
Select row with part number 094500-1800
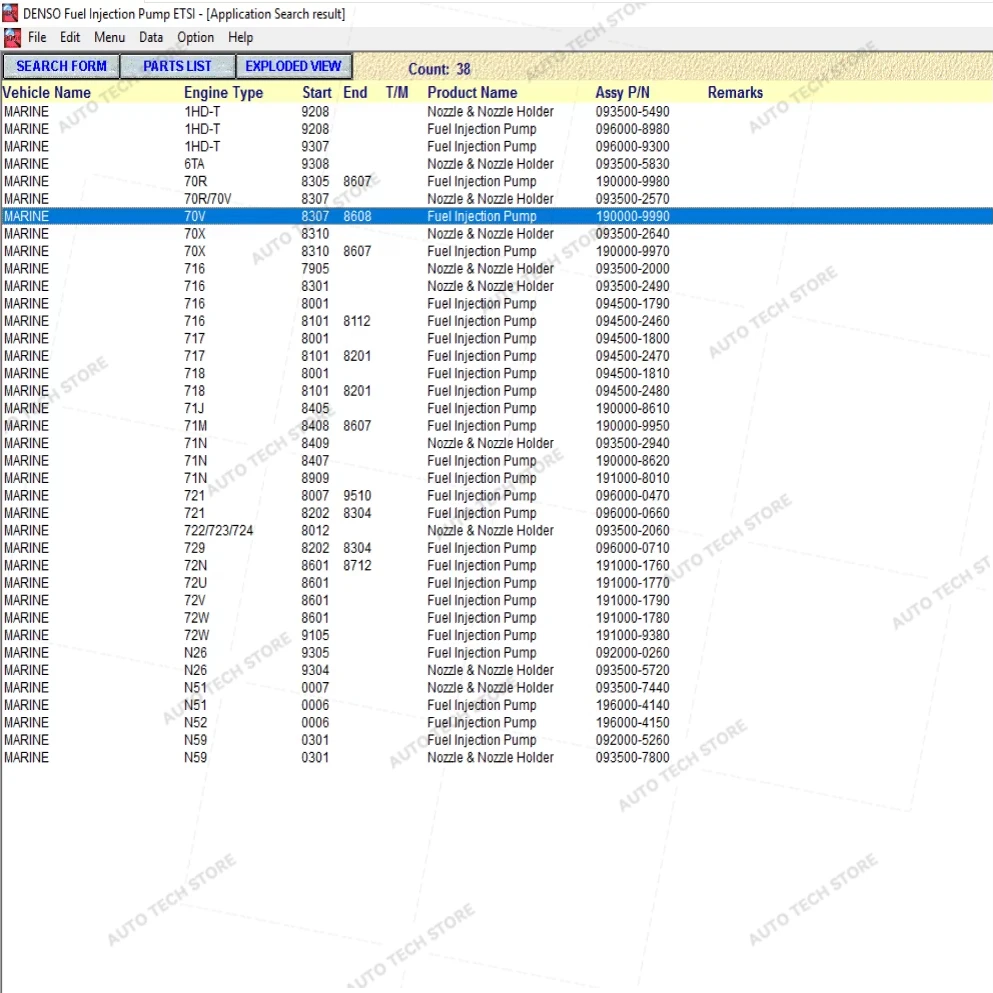pyautogui.click(x=496, y=338)
